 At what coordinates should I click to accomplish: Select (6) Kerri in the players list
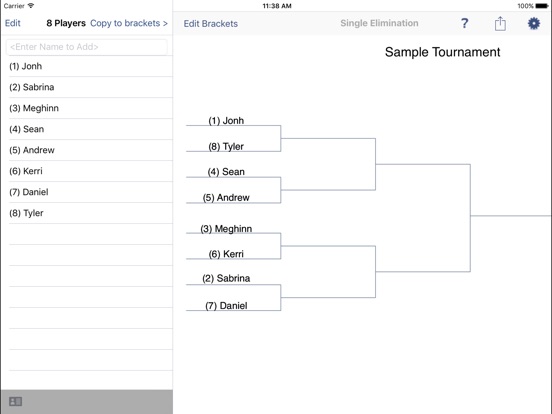coord(91,171)
